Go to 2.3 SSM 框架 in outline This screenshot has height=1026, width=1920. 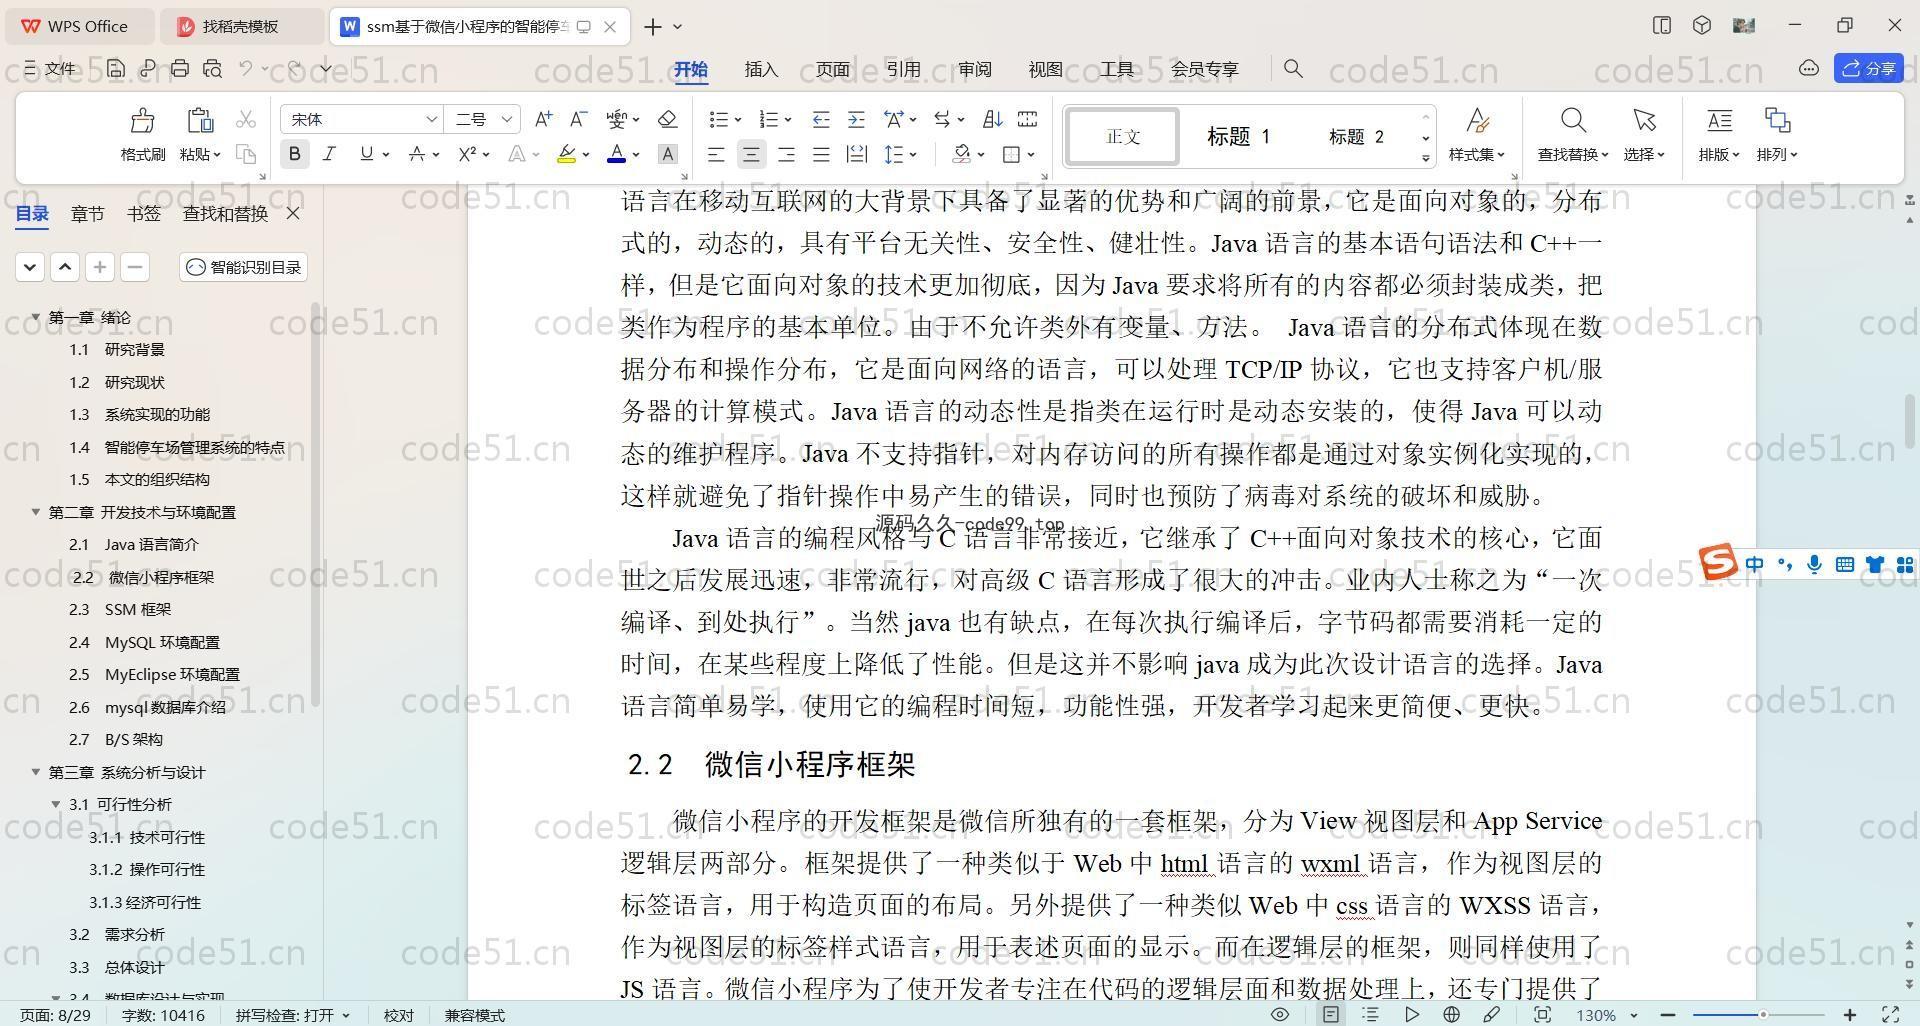(120, 609)
